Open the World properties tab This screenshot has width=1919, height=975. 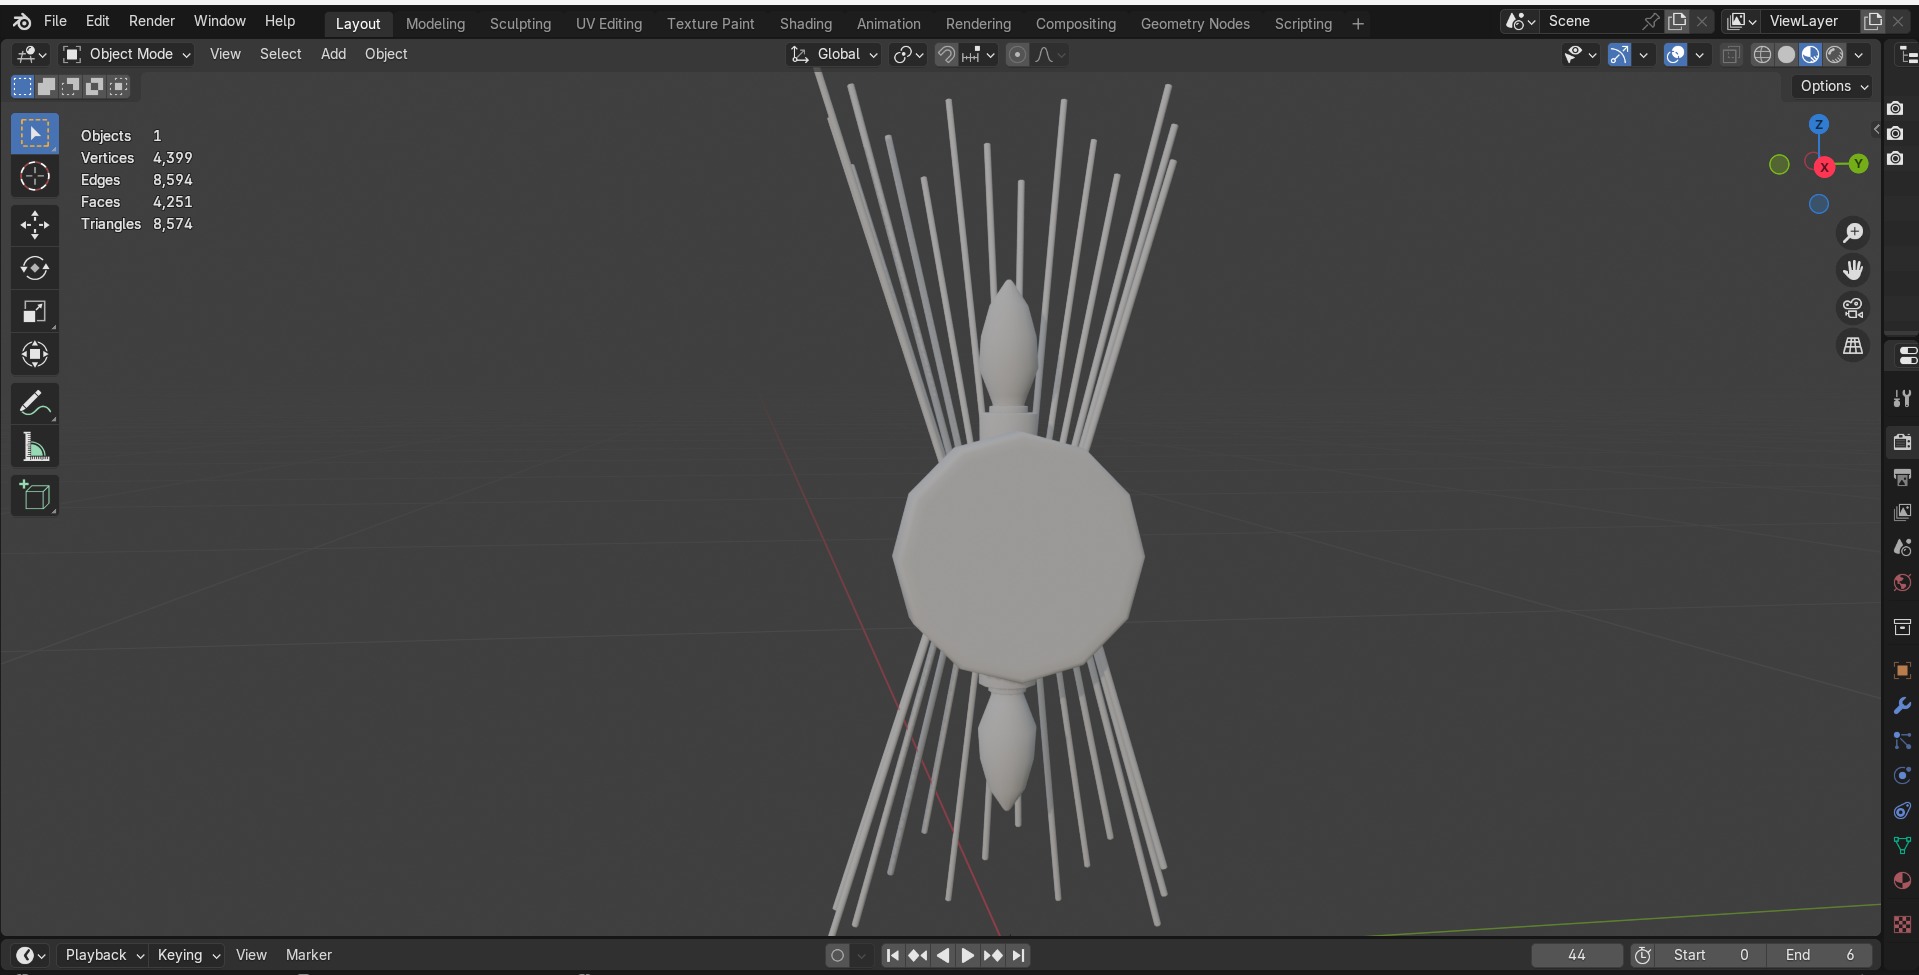point(1902,582)
